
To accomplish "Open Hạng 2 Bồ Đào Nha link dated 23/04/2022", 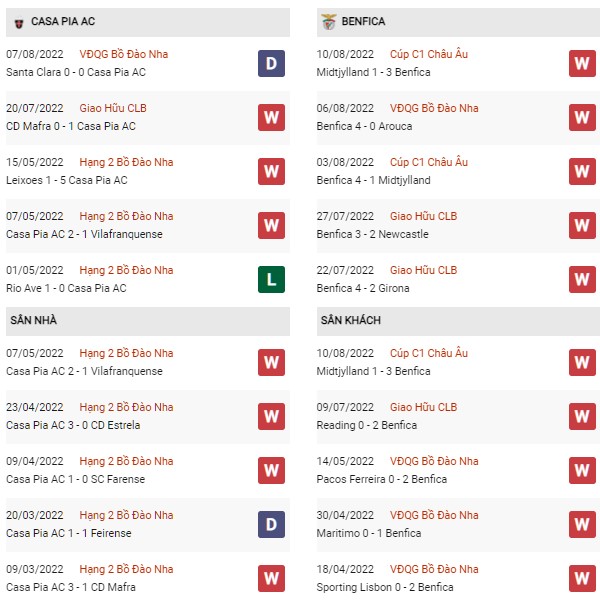I will (126, 407).
